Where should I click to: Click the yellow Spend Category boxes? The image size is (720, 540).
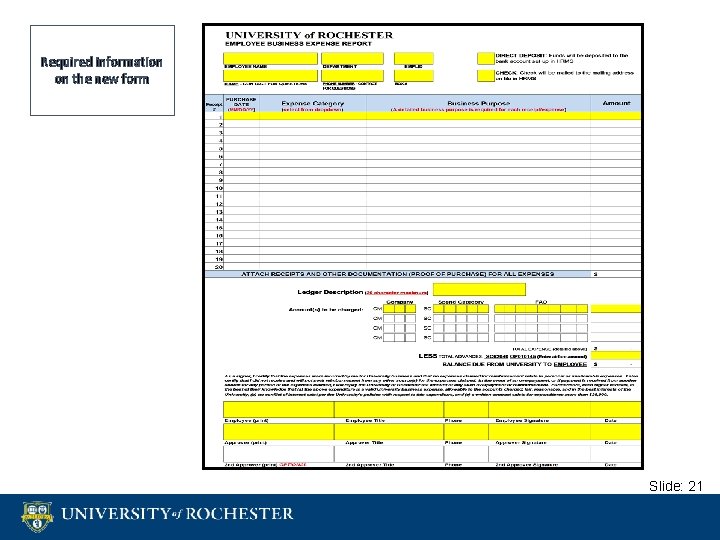461,309
